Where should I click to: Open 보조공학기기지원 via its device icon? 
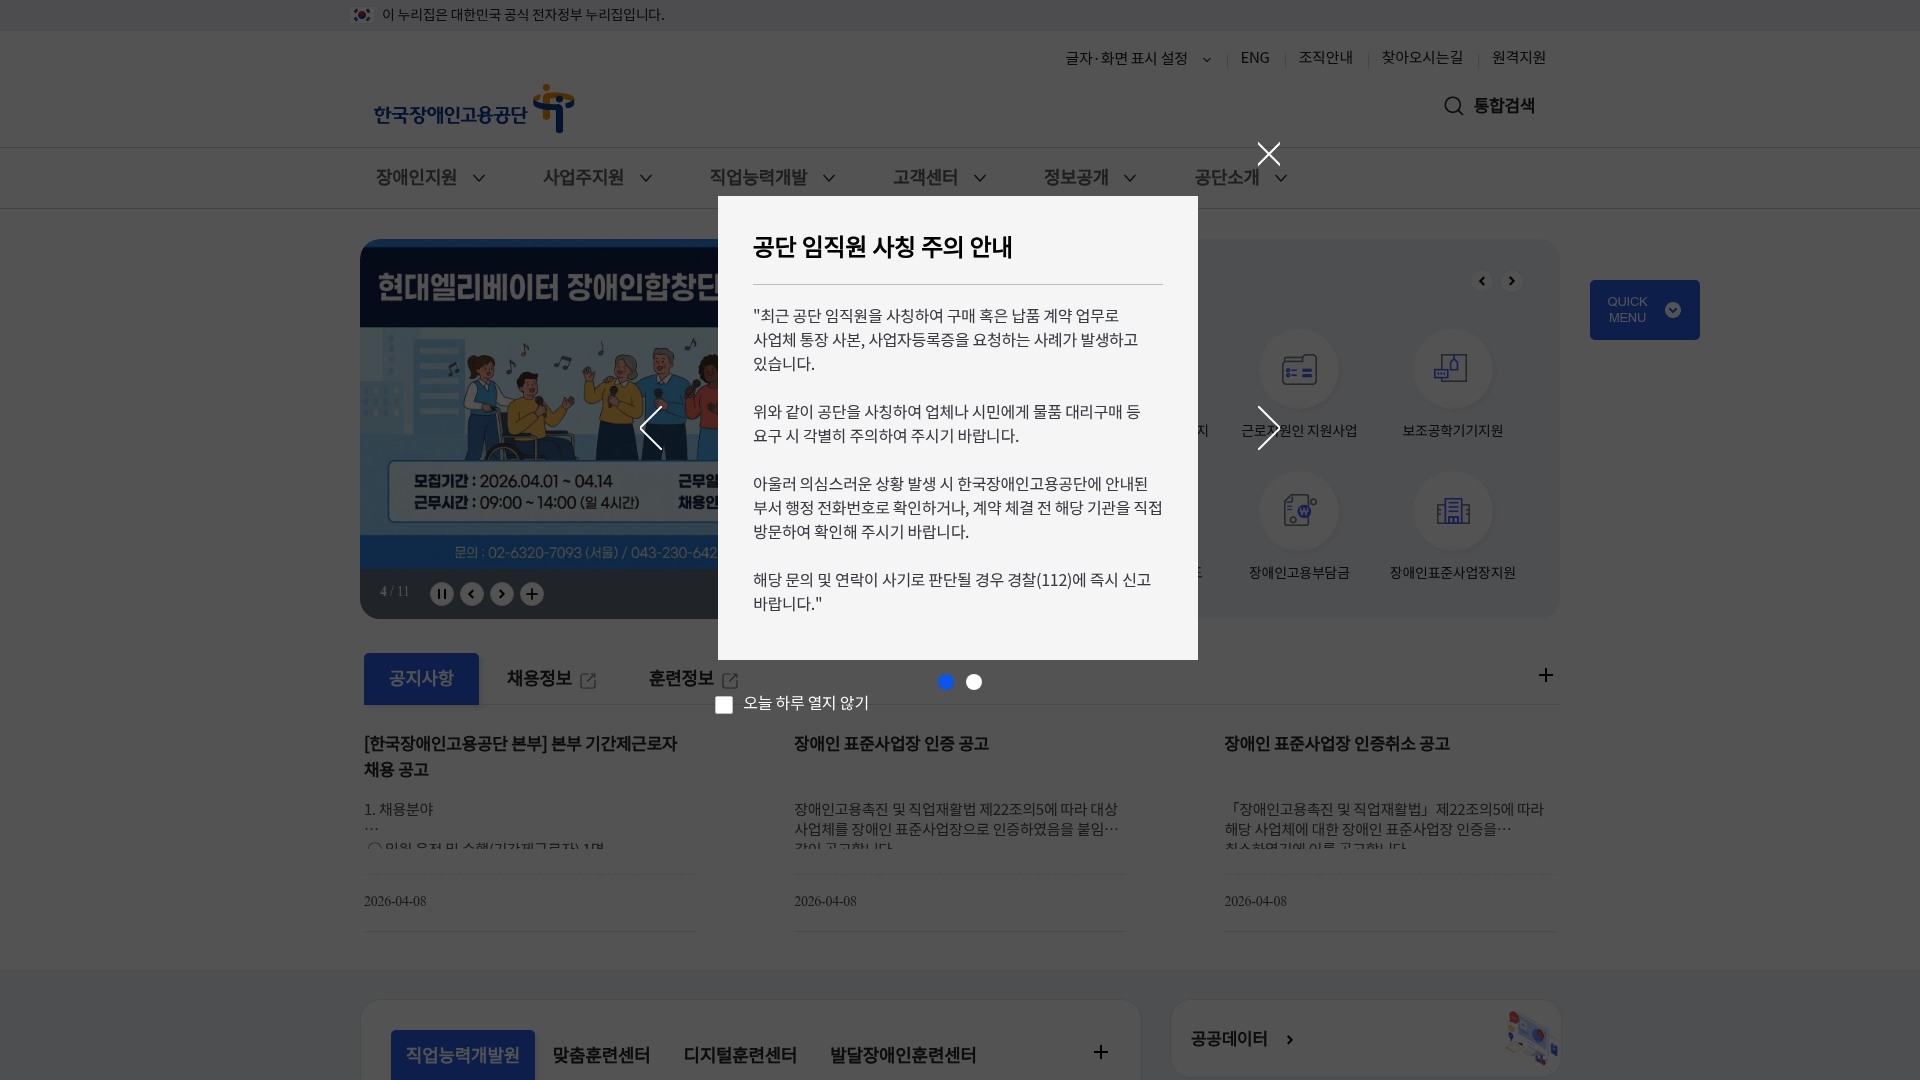pyautogui.click(x=1453, y=369)
